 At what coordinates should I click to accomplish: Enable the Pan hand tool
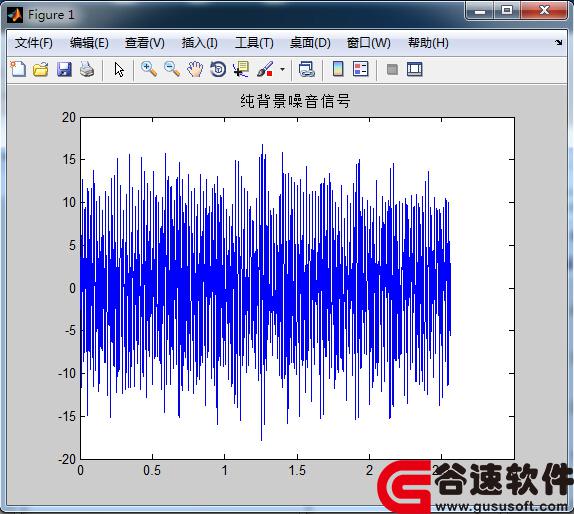pyautogui.click(x=195, y=69)
